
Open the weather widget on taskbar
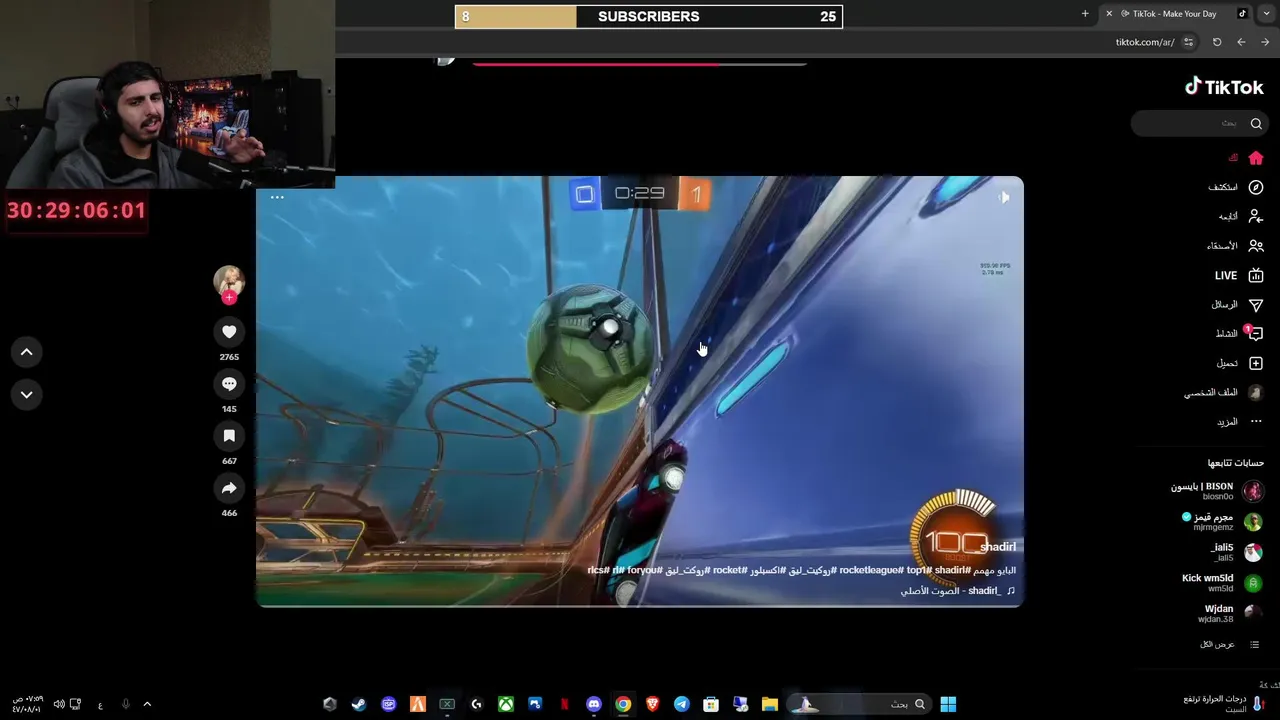(1222, 704)
